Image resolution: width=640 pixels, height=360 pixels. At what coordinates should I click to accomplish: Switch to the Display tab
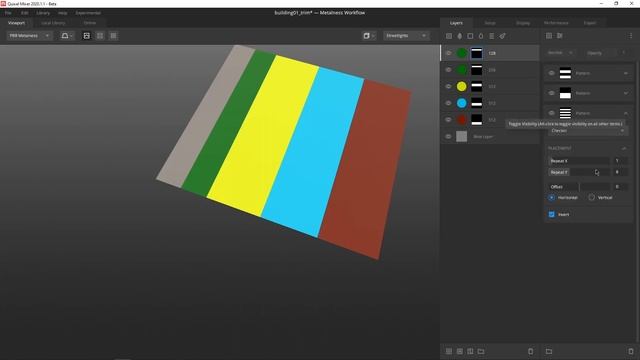pos(523,23)
